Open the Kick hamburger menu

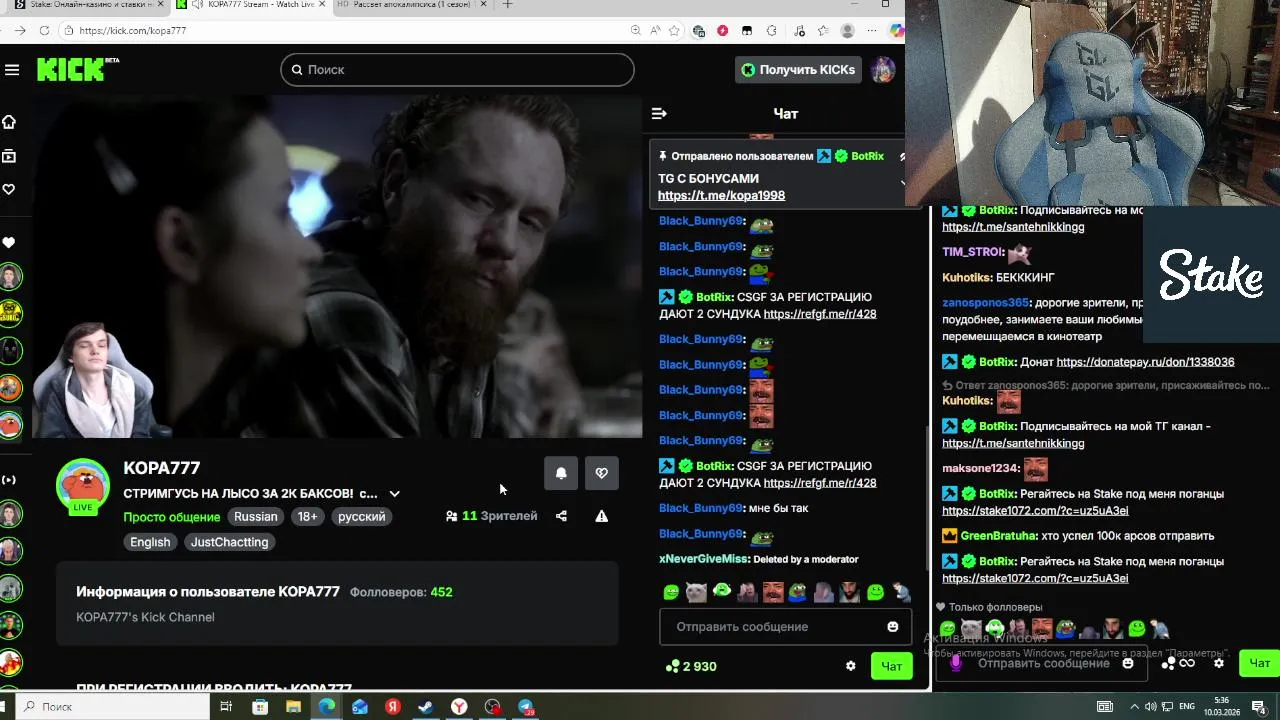(12, 69)
